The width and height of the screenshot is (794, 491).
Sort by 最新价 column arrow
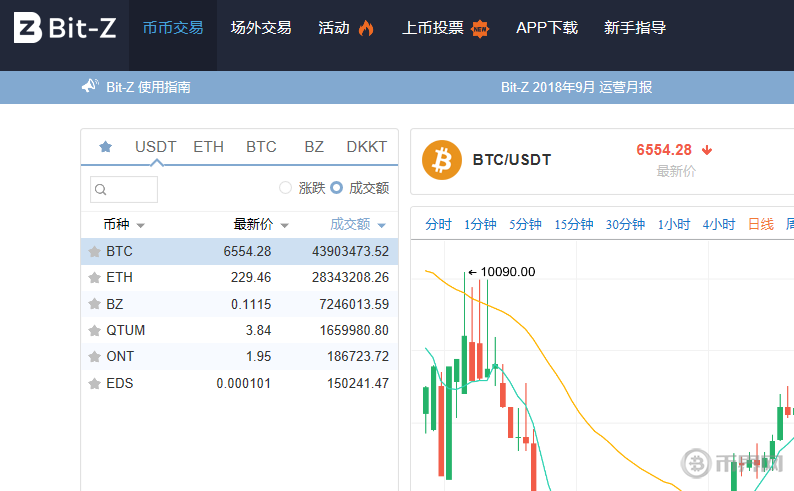285,225
